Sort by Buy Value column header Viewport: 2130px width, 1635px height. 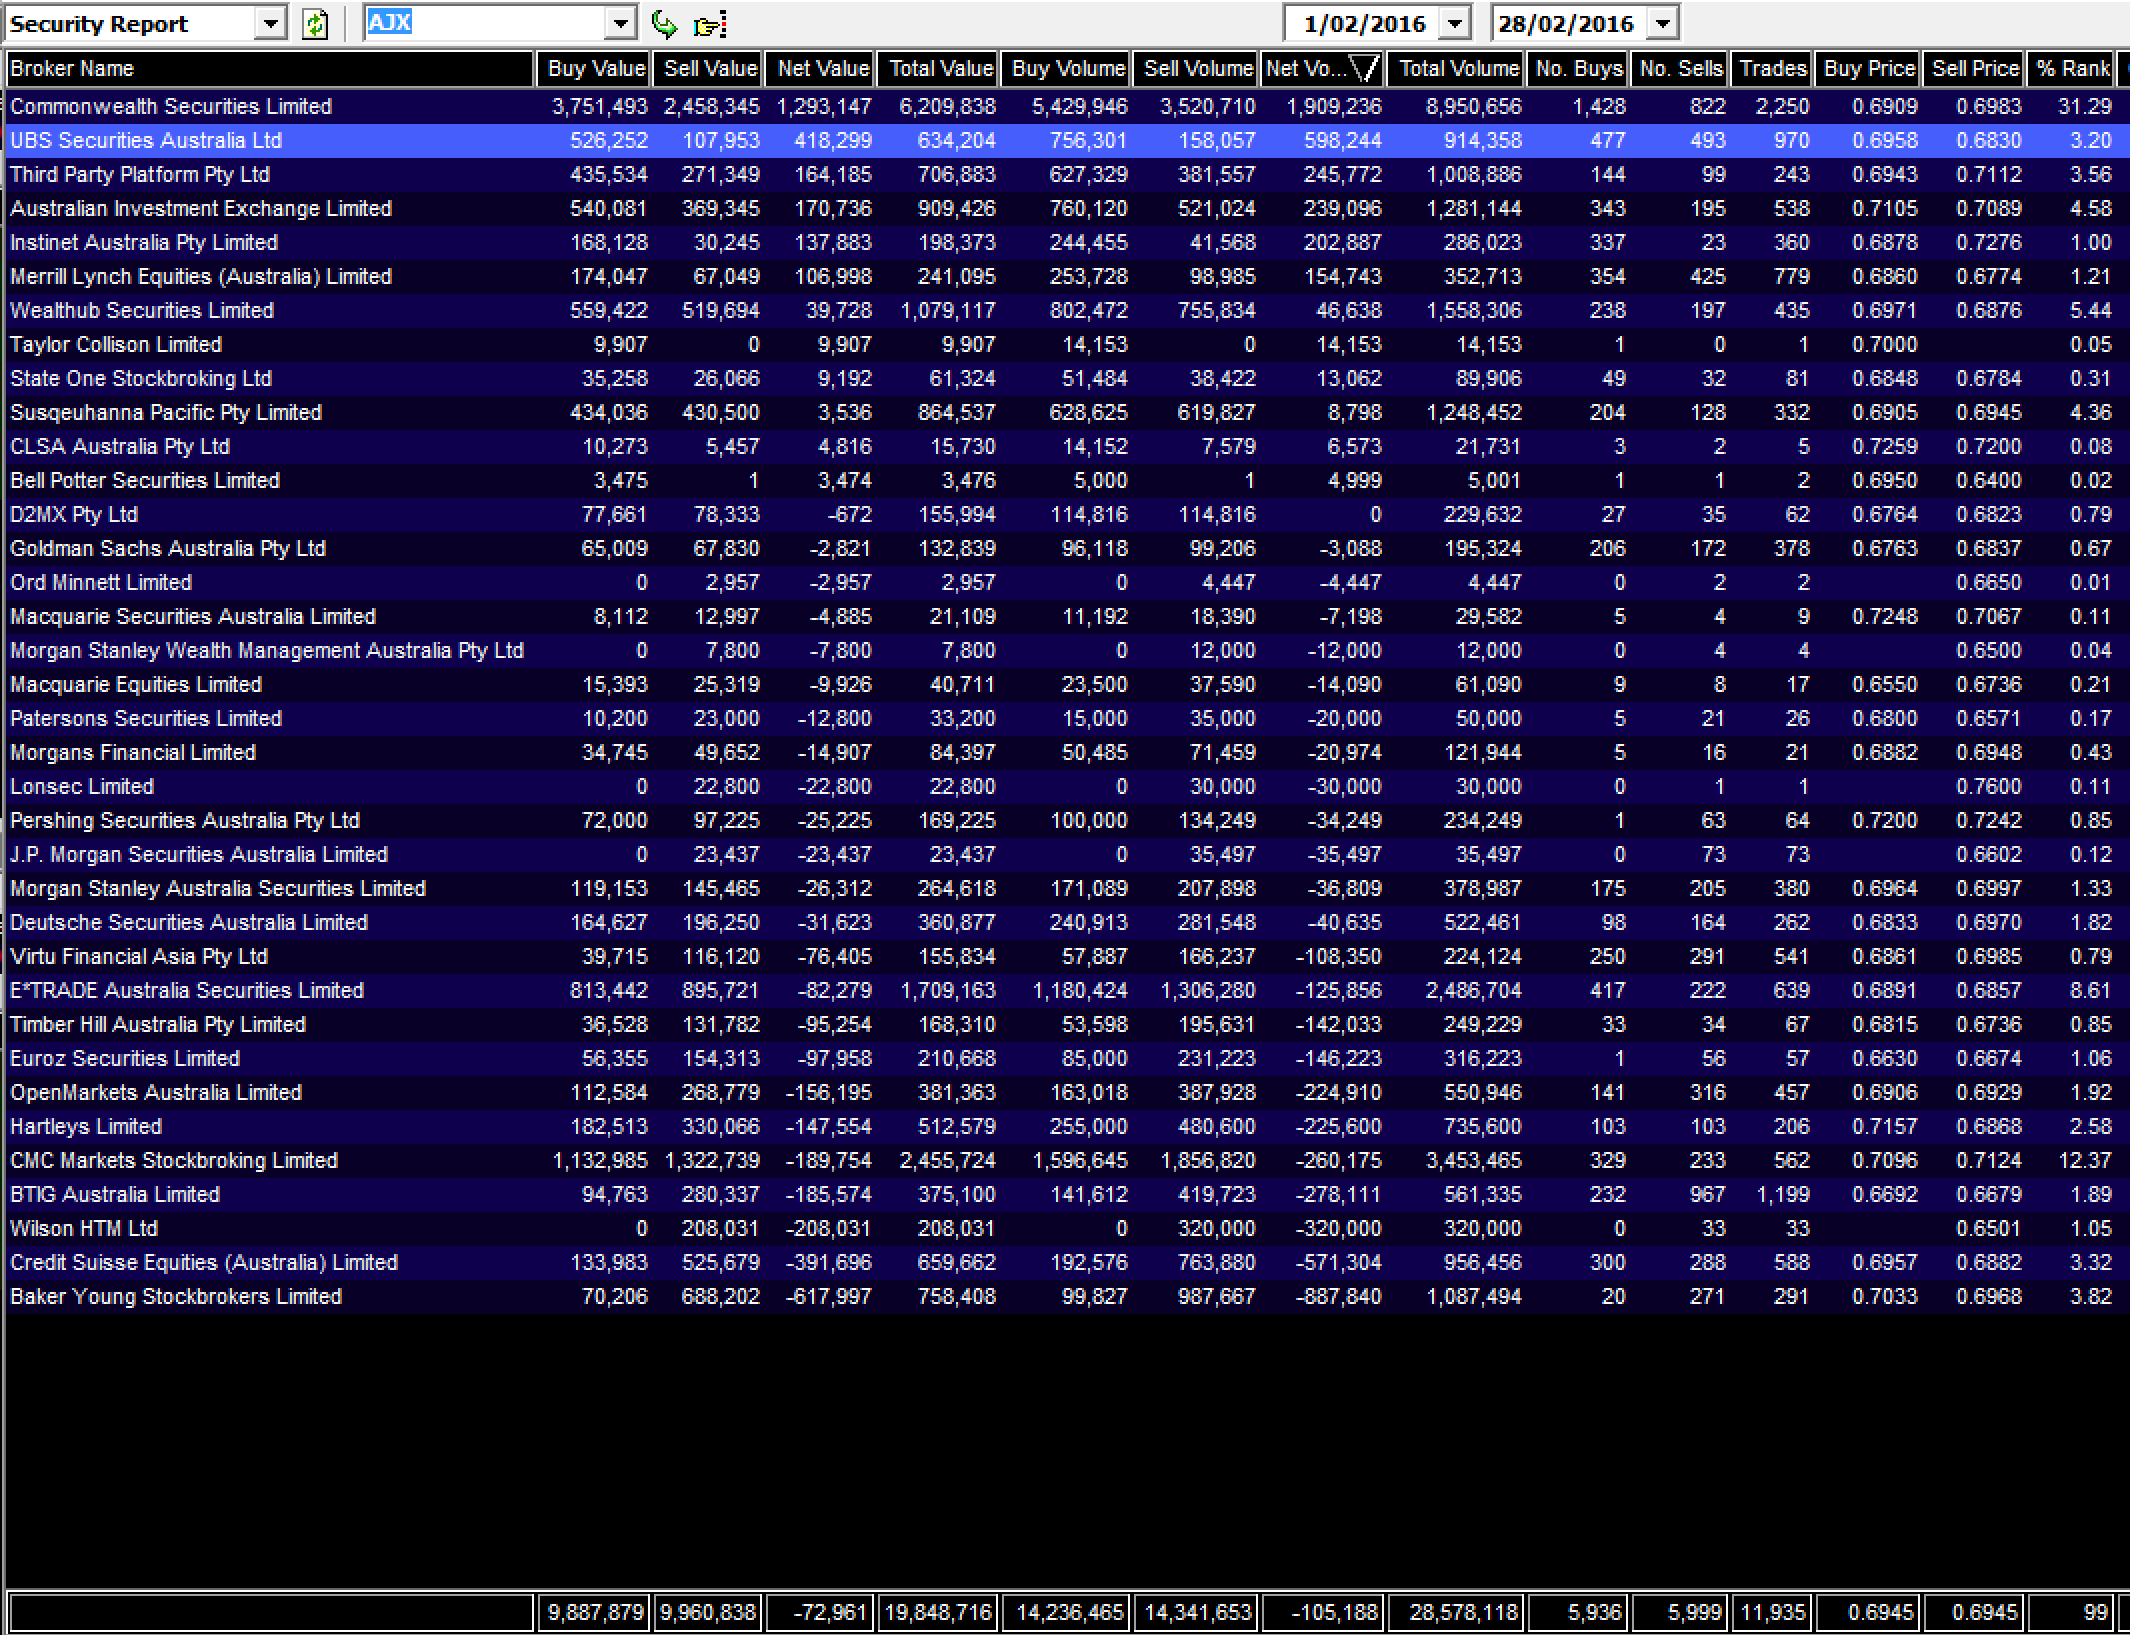pos(594,68)
